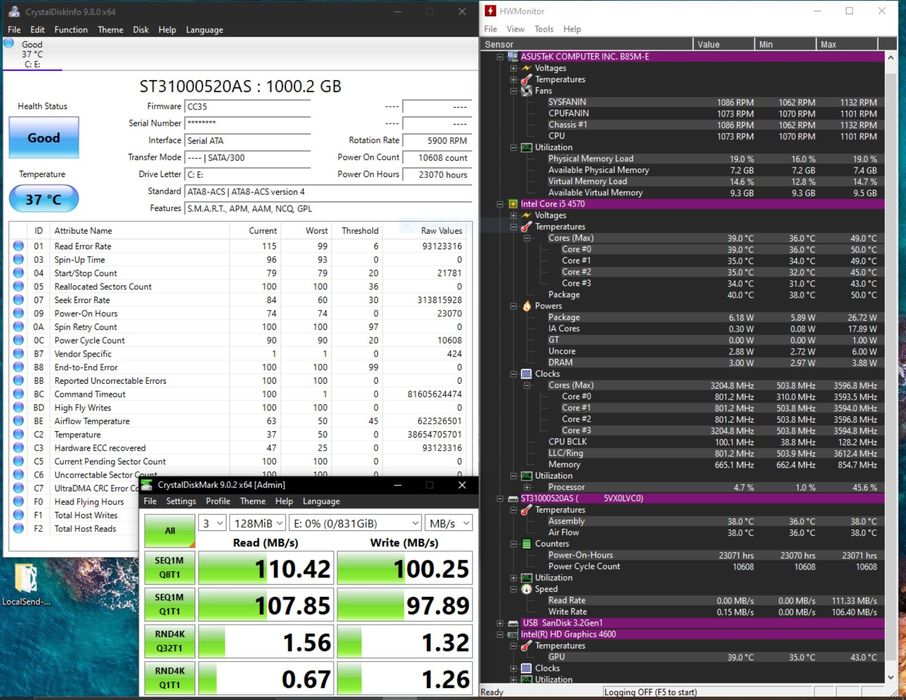Collapse the ST31000520AS Counters node
The image size is (906, 700).
(x=513, y=544)
